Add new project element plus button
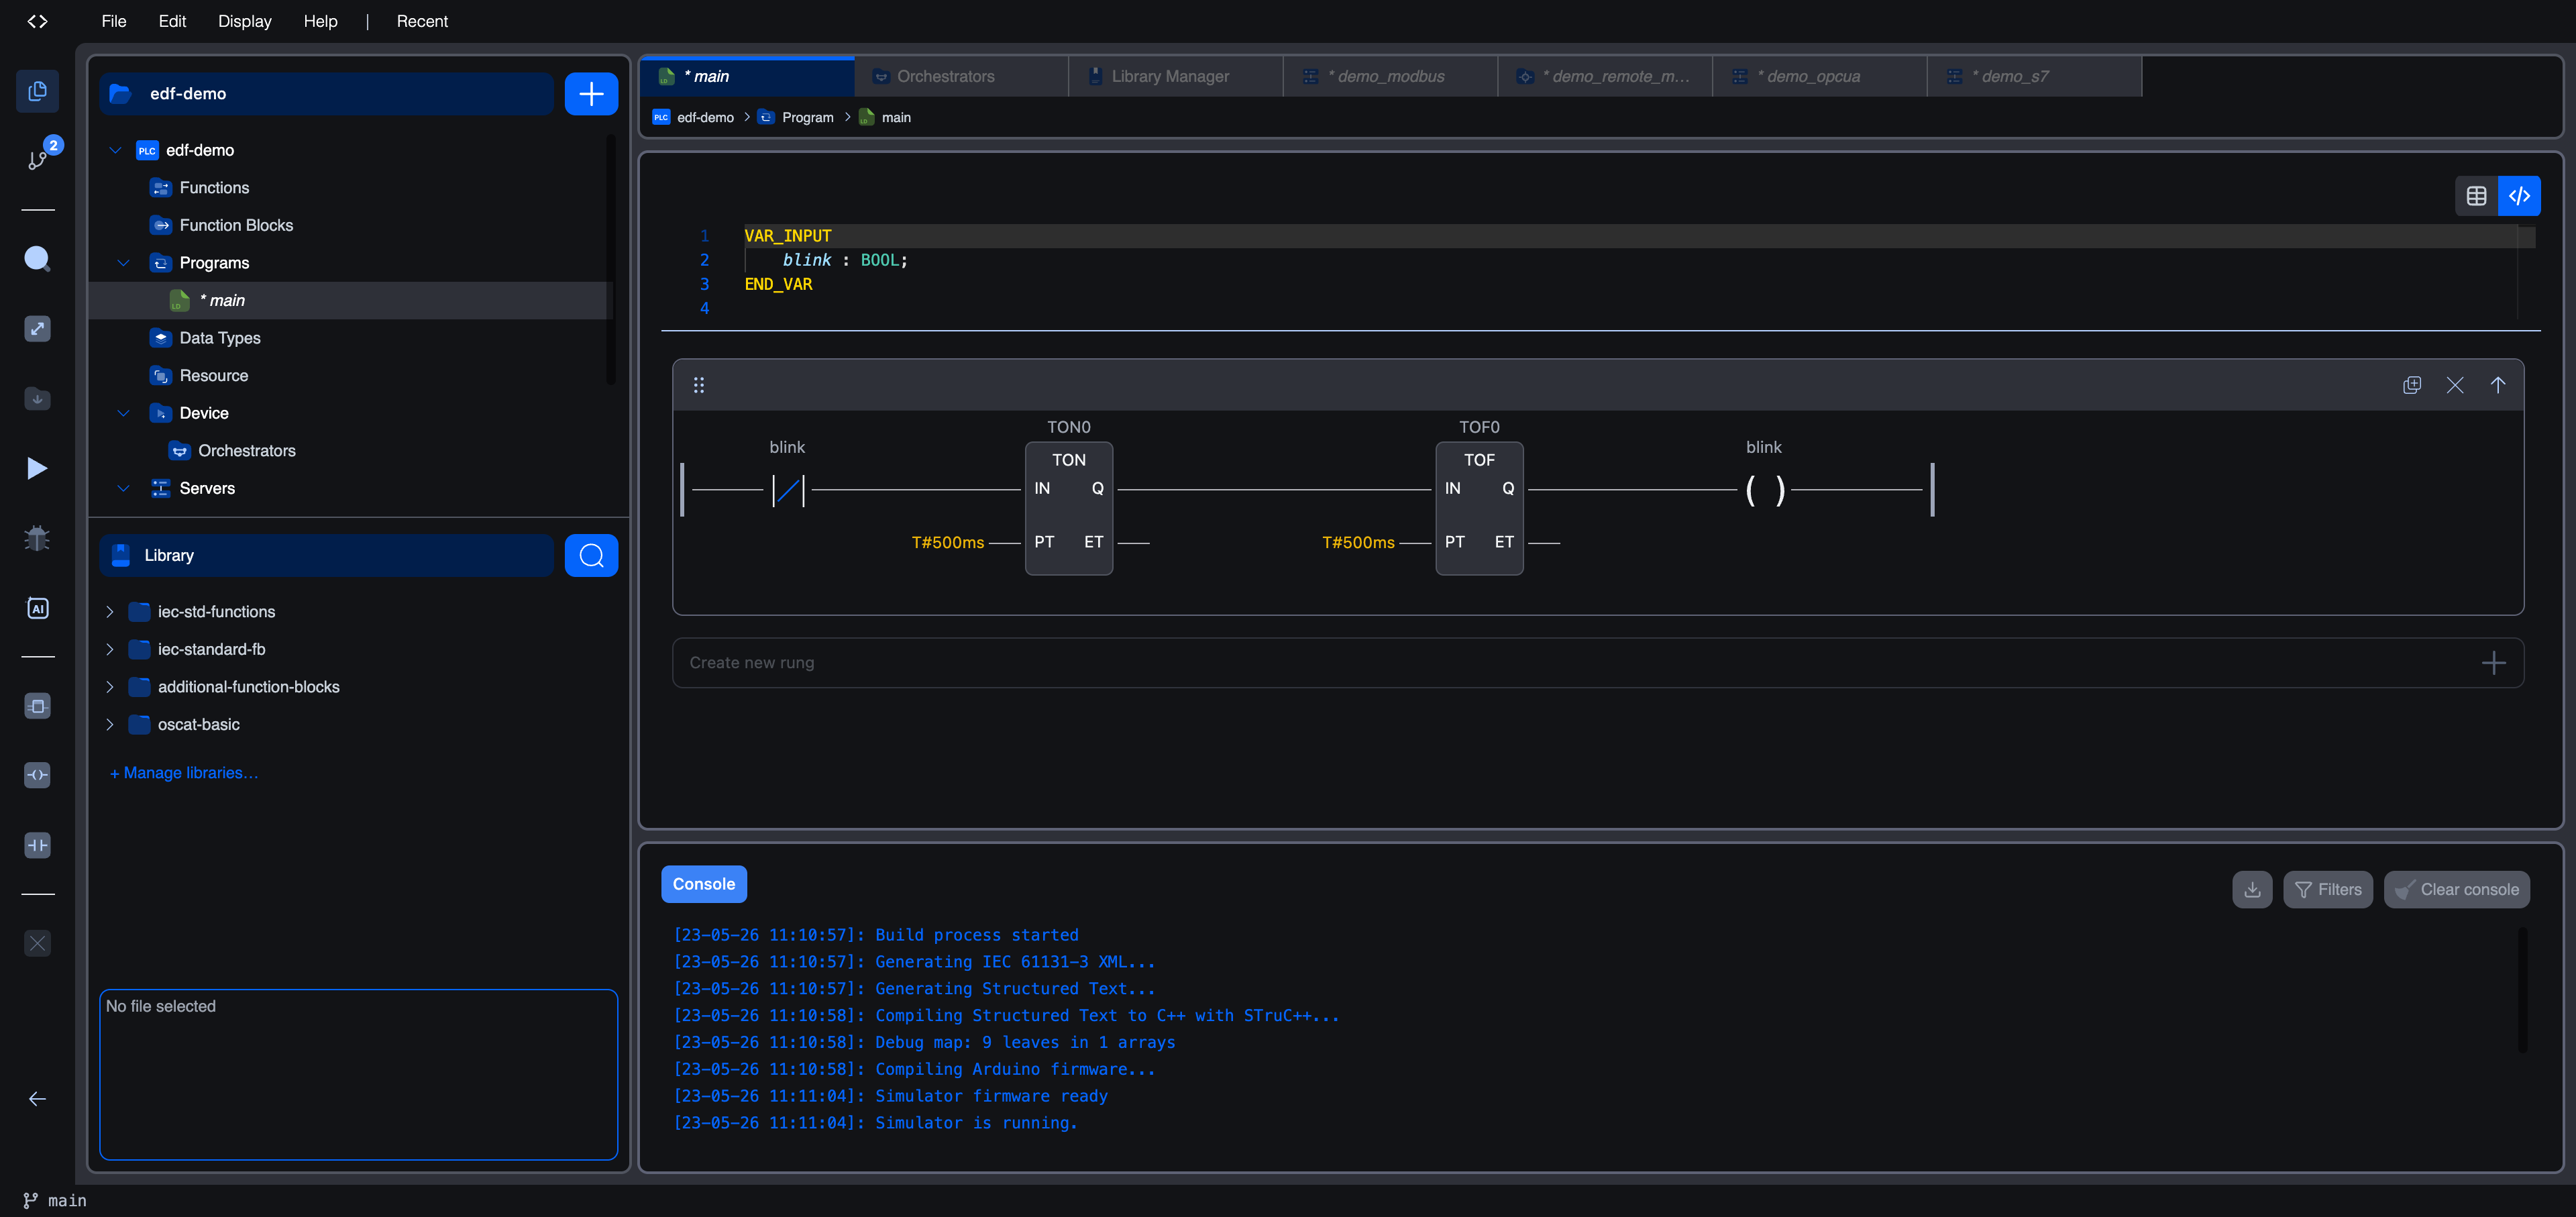The image size is (2576, 1217). 591,94
